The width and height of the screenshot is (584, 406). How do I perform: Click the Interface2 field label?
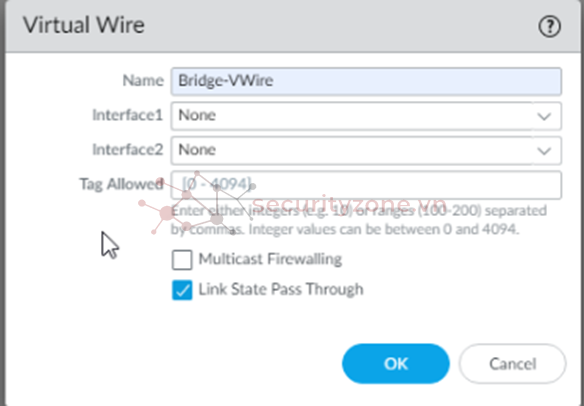128,149
